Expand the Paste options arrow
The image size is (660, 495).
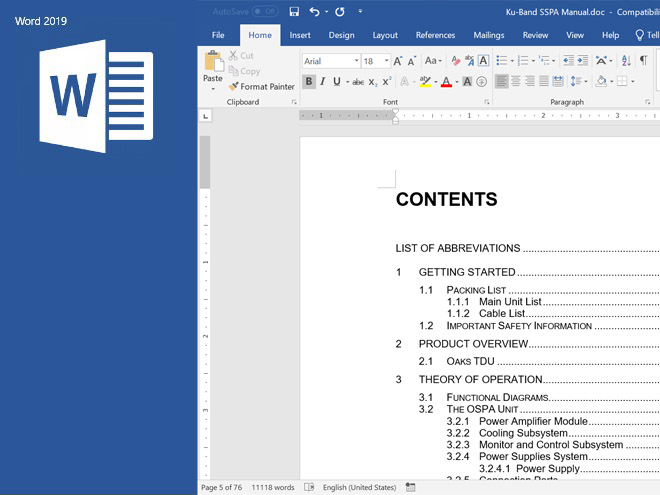coord(213,89)
